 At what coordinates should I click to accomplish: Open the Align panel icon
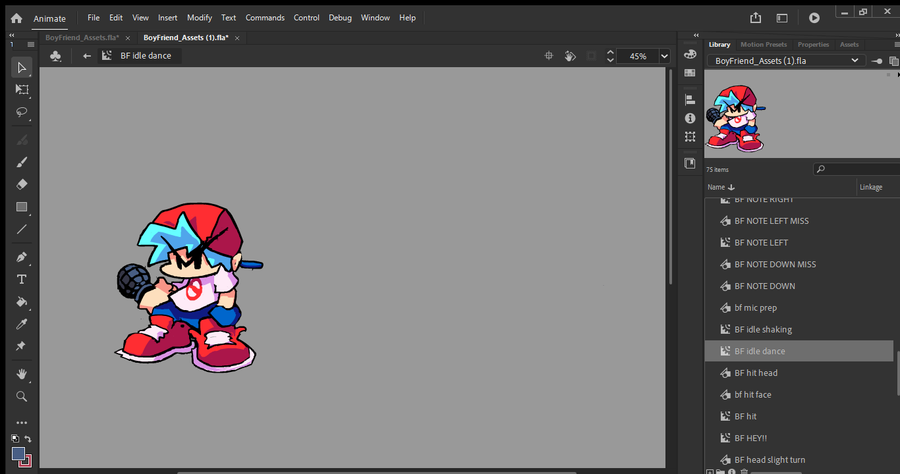pyautogui.click(x=690, y=100)
